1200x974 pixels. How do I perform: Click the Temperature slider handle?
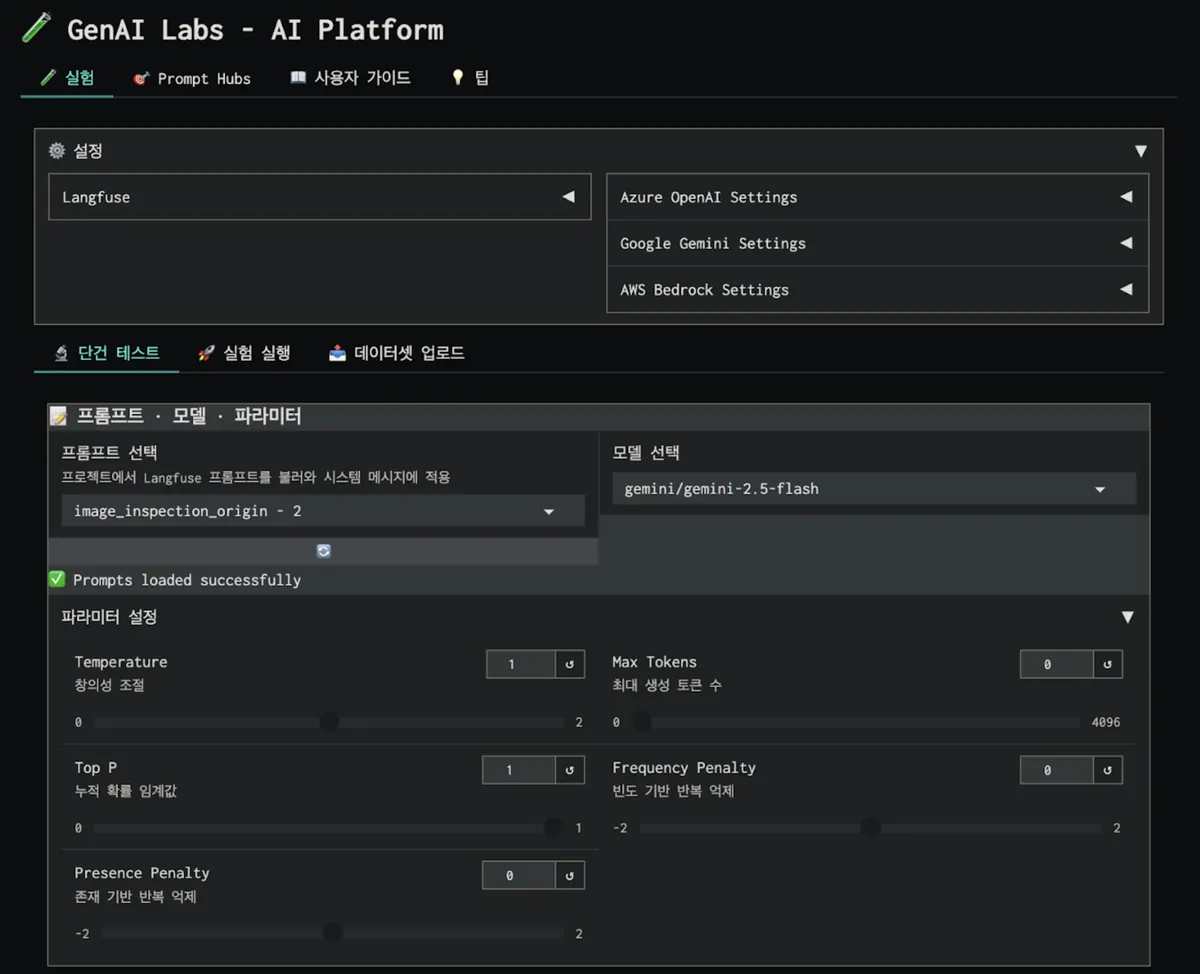click(x=329, y=722)
